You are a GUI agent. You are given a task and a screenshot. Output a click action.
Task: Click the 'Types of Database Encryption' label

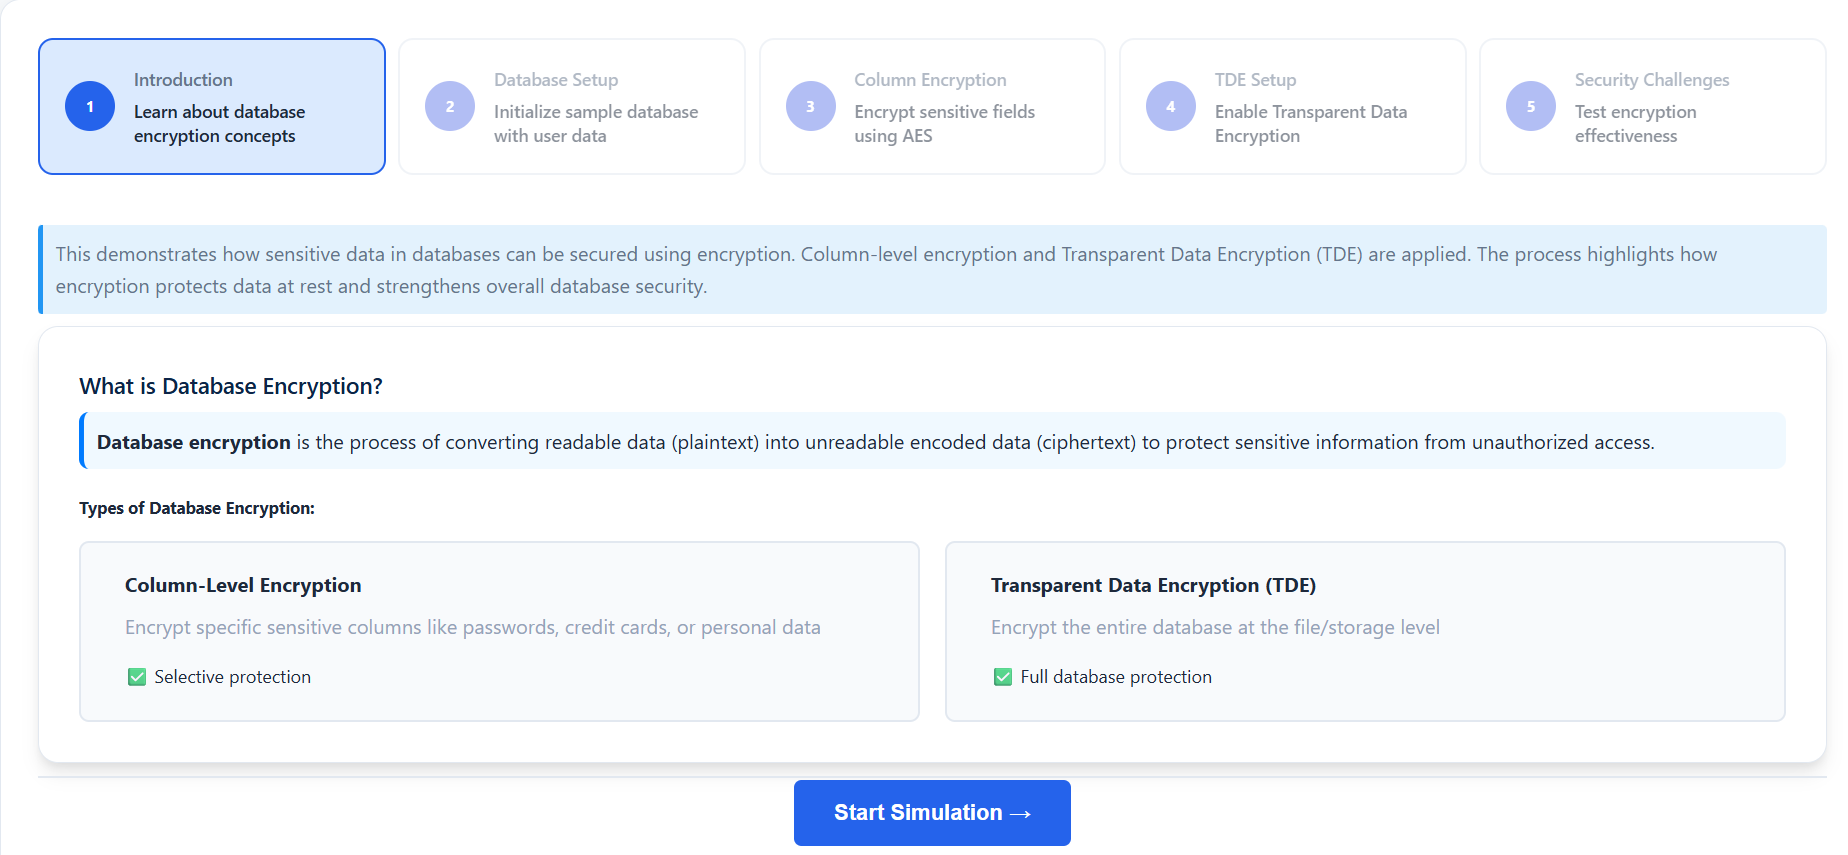(197, 508)
